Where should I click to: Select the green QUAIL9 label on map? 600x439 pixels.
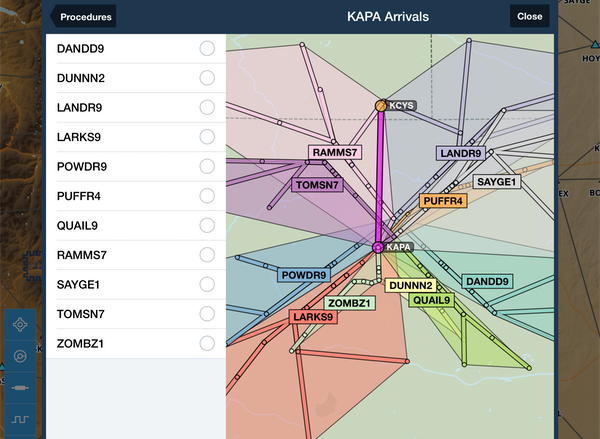coord(432,300)
